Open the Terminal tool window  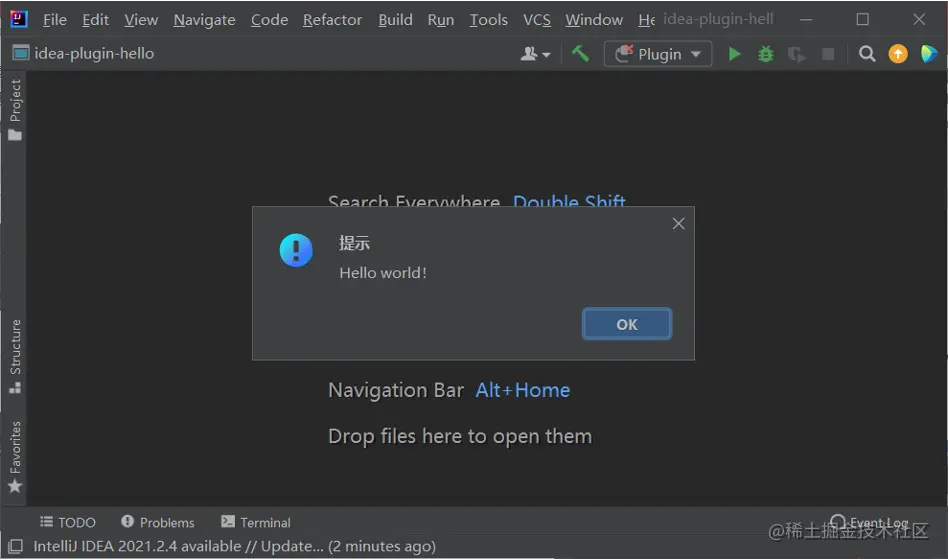tap(256, 522)
